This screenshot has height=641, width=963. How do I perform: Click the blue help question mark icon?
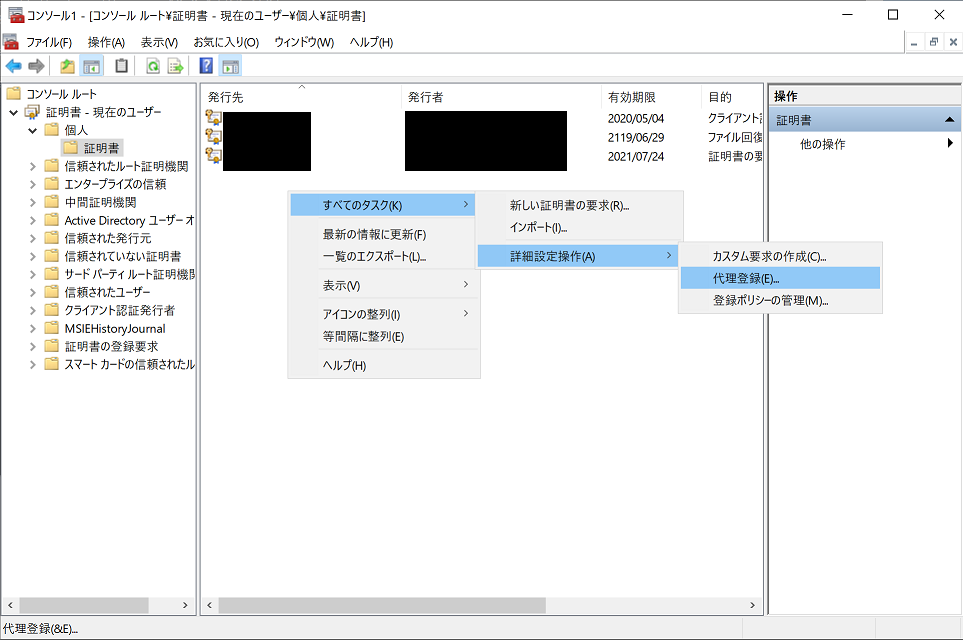pos(206,66)
